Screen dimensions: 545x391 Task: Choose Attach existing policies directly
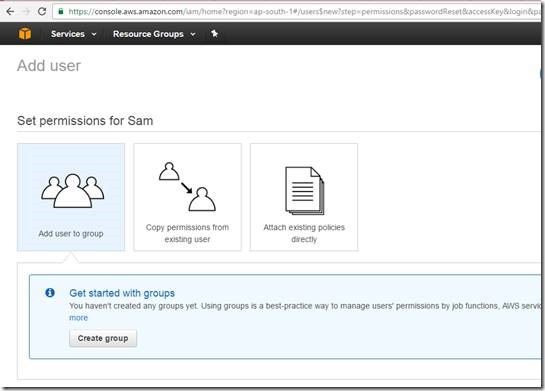click(x=304, y=197)
